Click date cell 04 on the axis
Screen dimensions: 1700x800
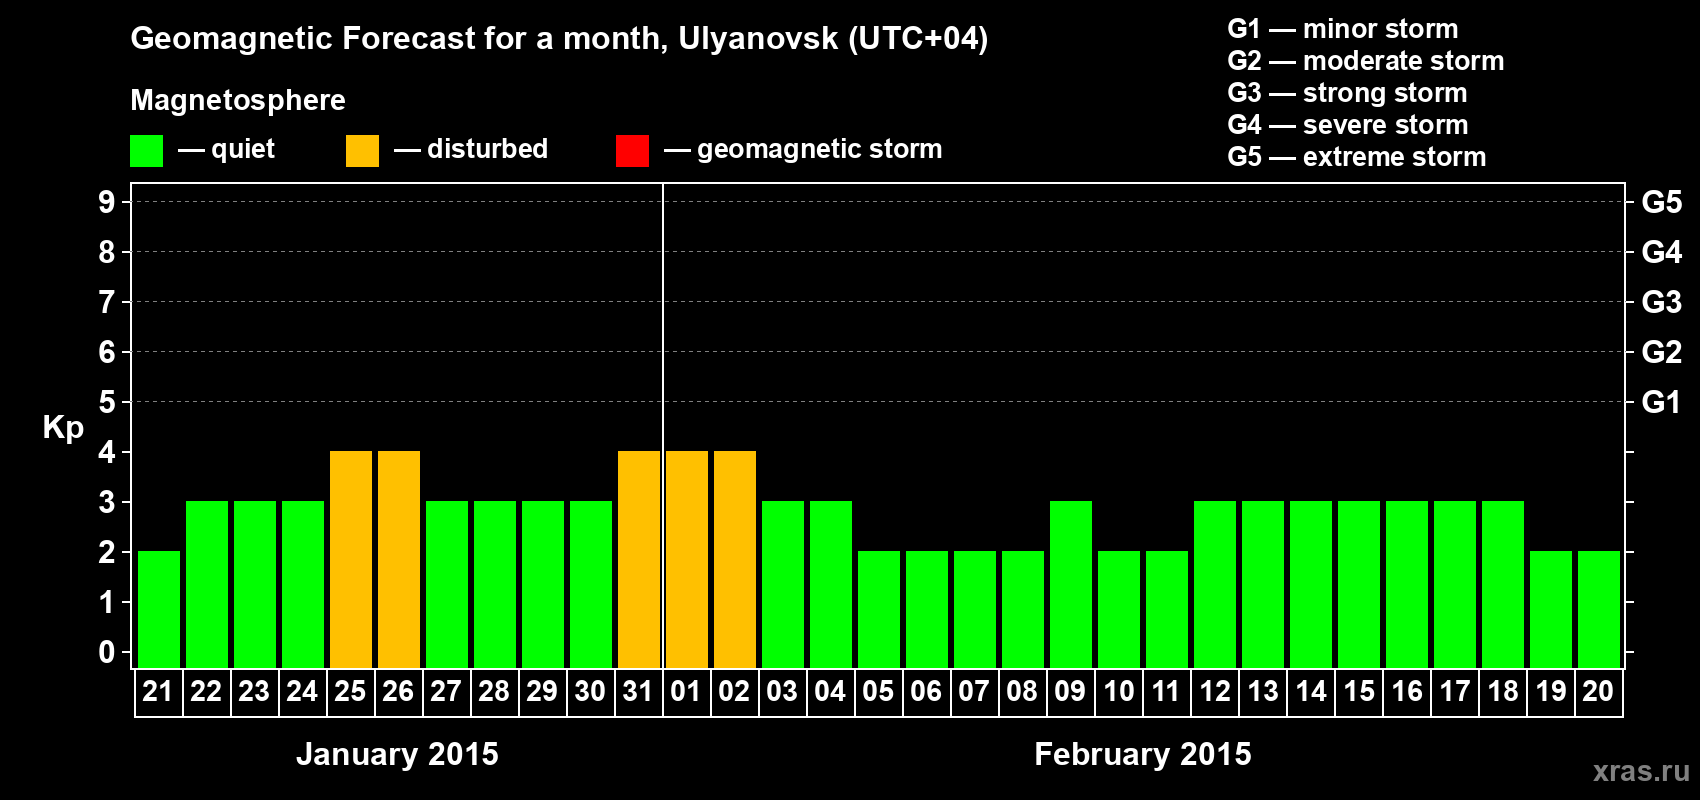[x=831, y=692]
